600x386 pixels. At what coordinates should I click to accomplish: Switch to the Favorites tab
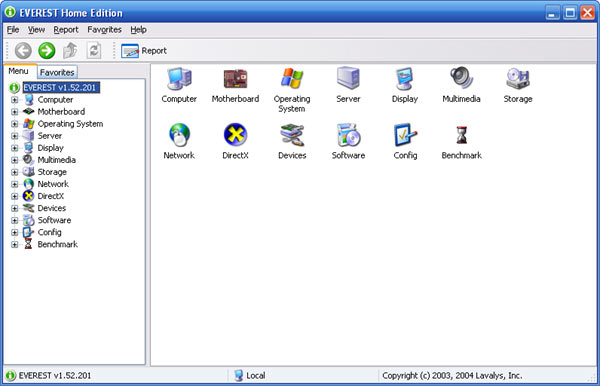tap(57, 72)
